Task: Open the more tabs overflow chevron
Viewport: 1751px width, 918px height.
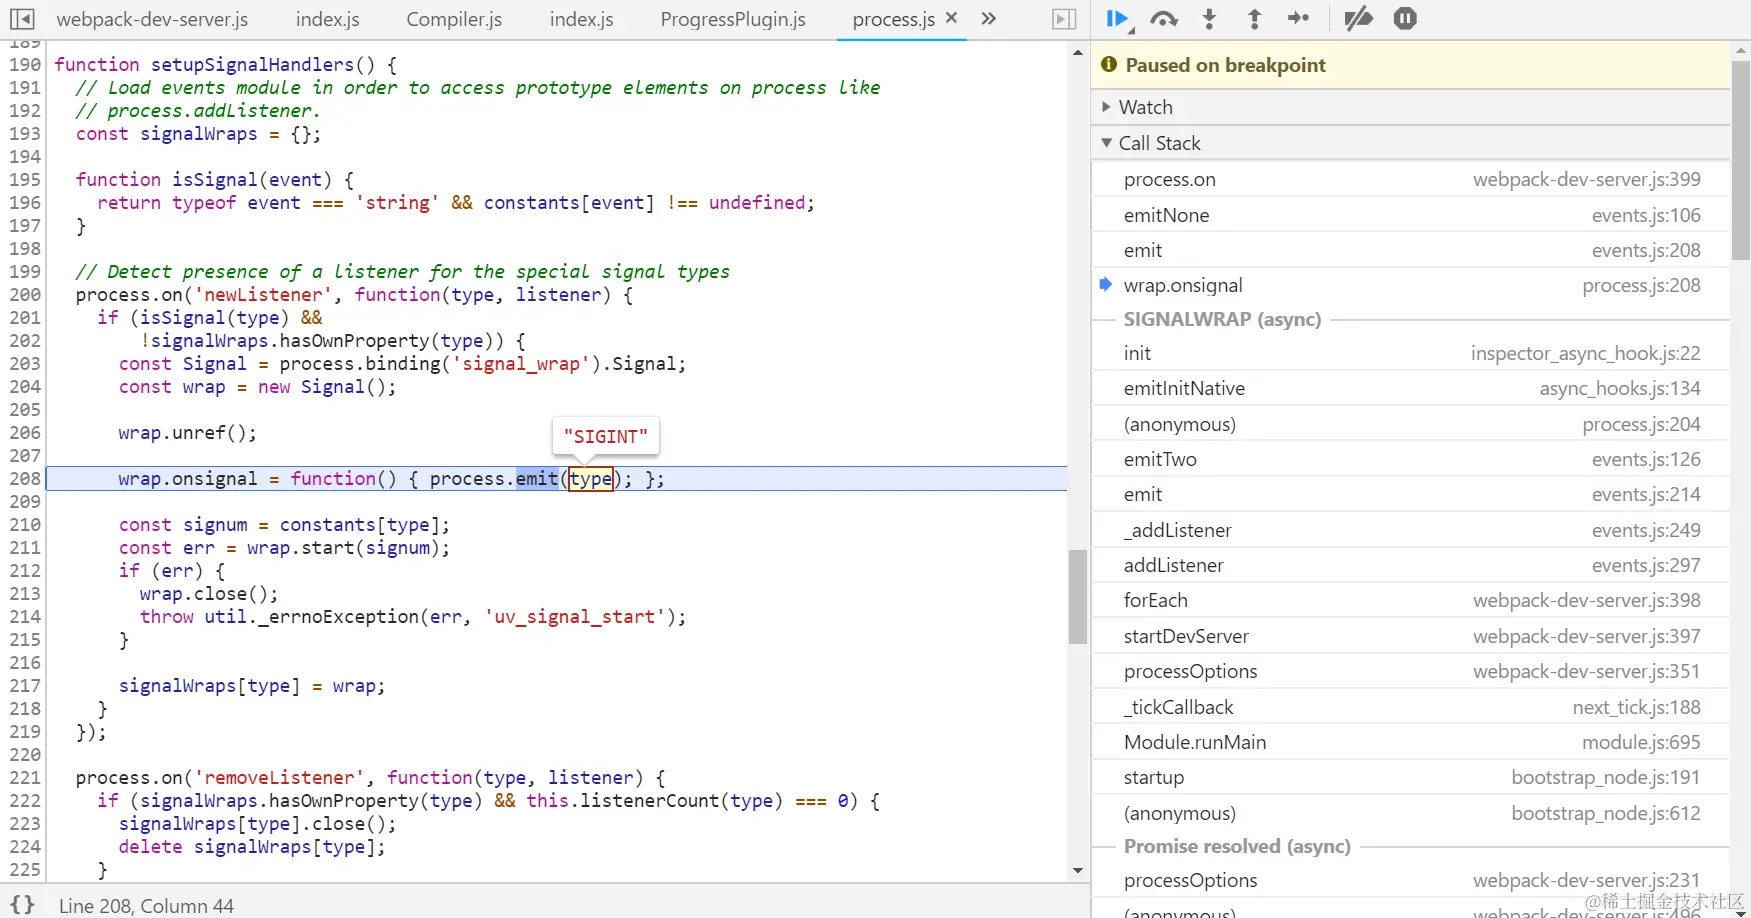Action: [989, 19]
